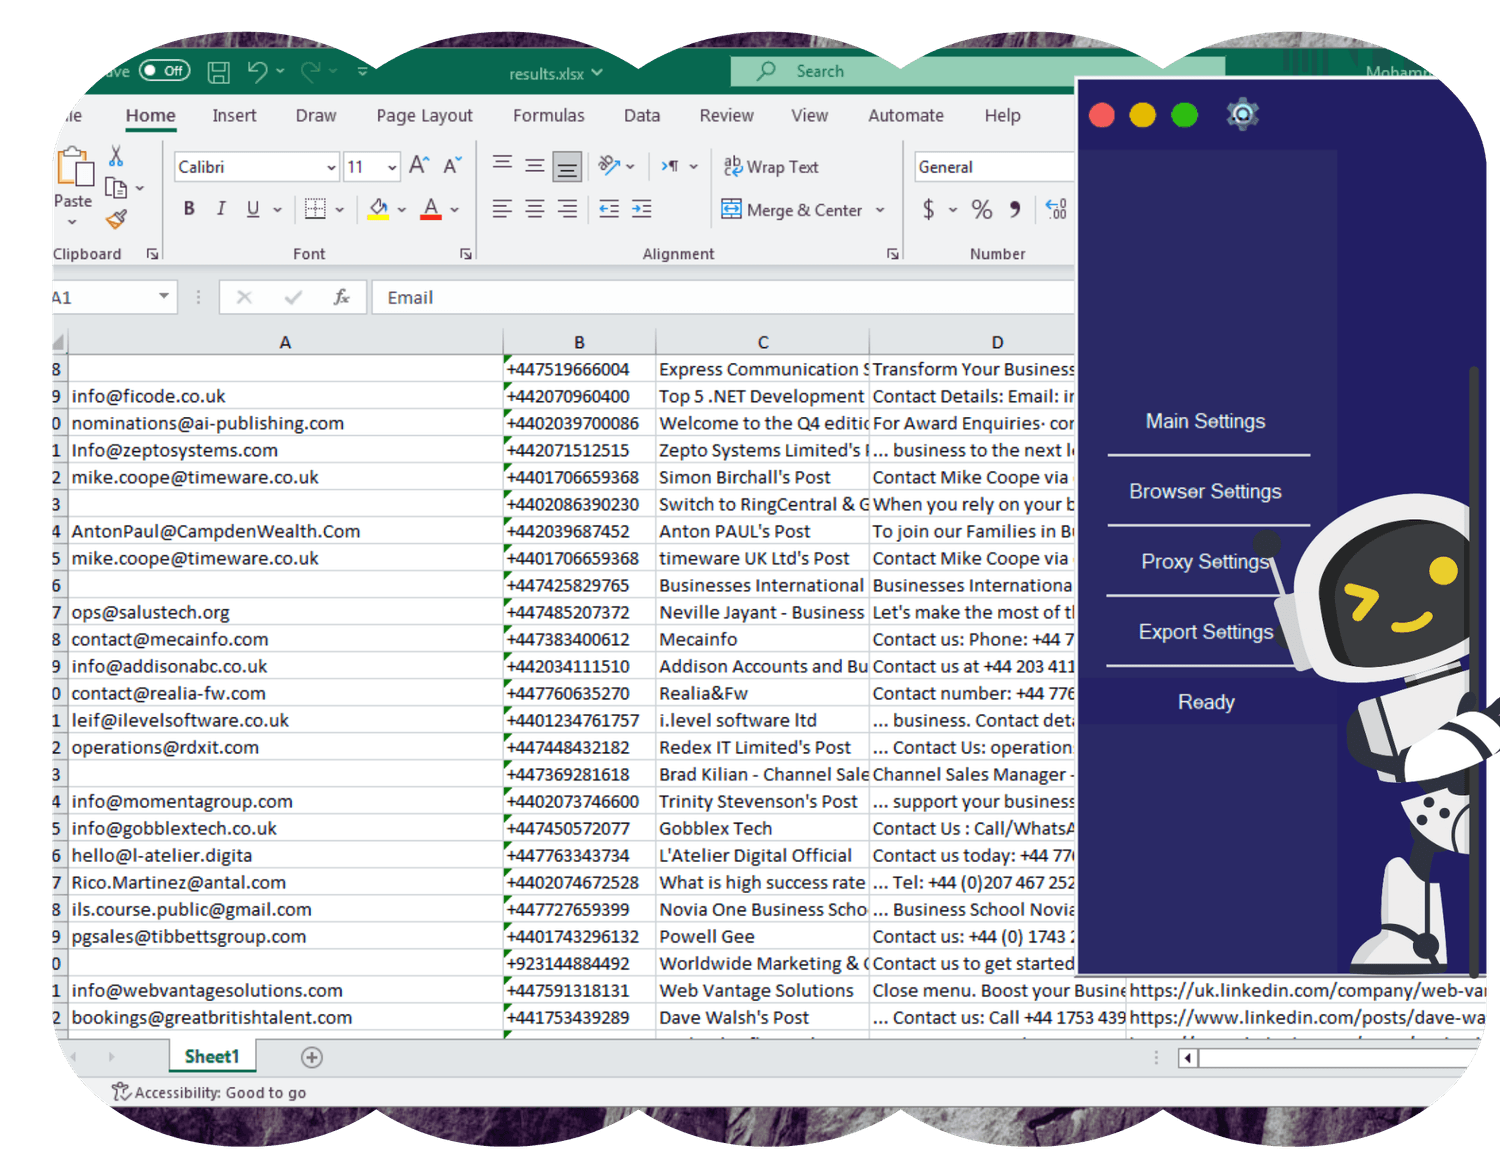Viewport: 1500px width, 1173px height.
Task: Open the Draw ribbon tab
Action: pyautogui.click(x=316, y=116)
